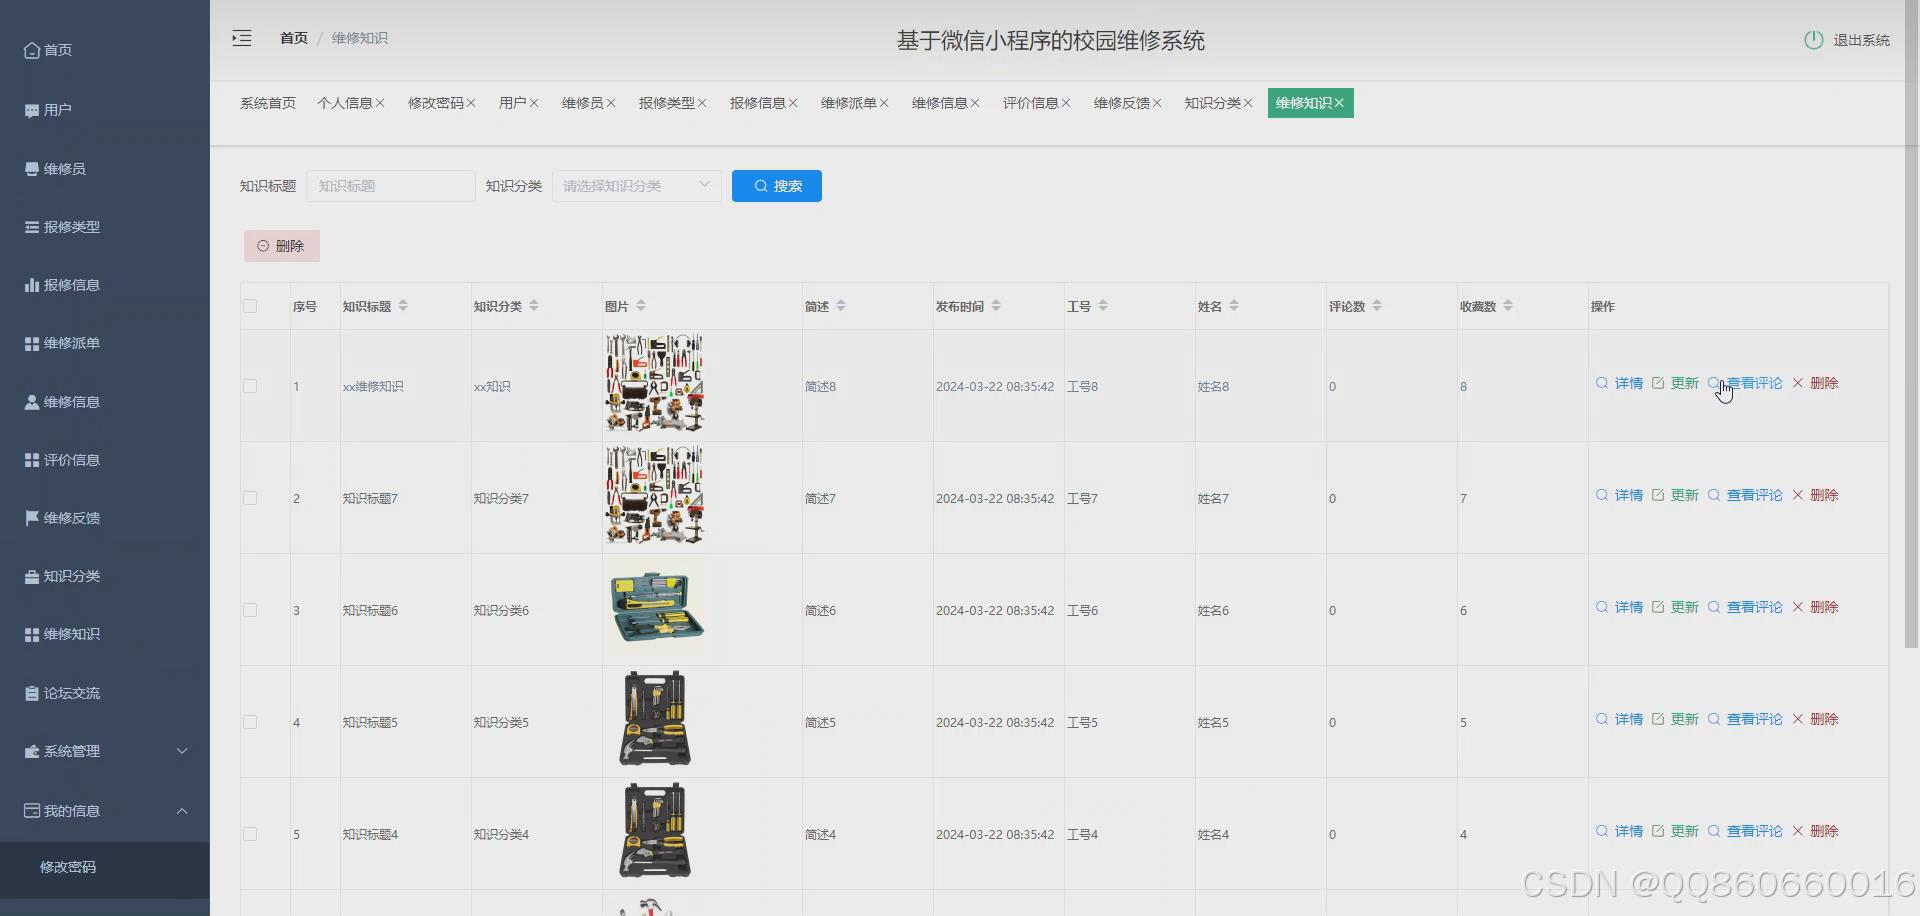The height and width of the screenshot is (916, 1920).
Task: Check the checkbox for 知识标题6
Action: (250, 610)
